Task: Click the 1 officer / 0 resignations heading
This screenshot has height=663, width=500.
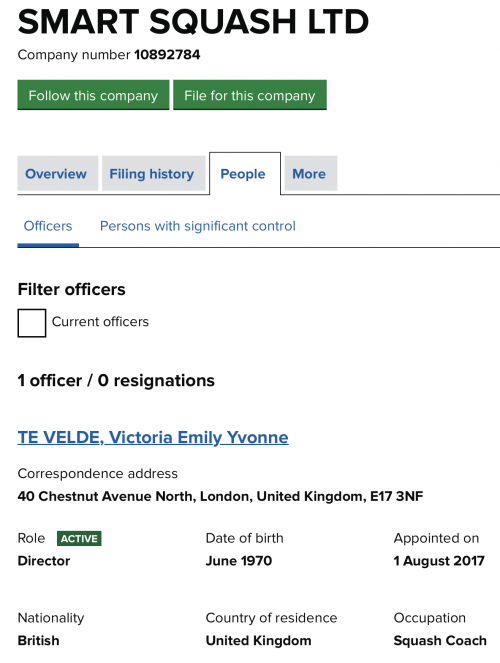Action: (x=116, y=381)
